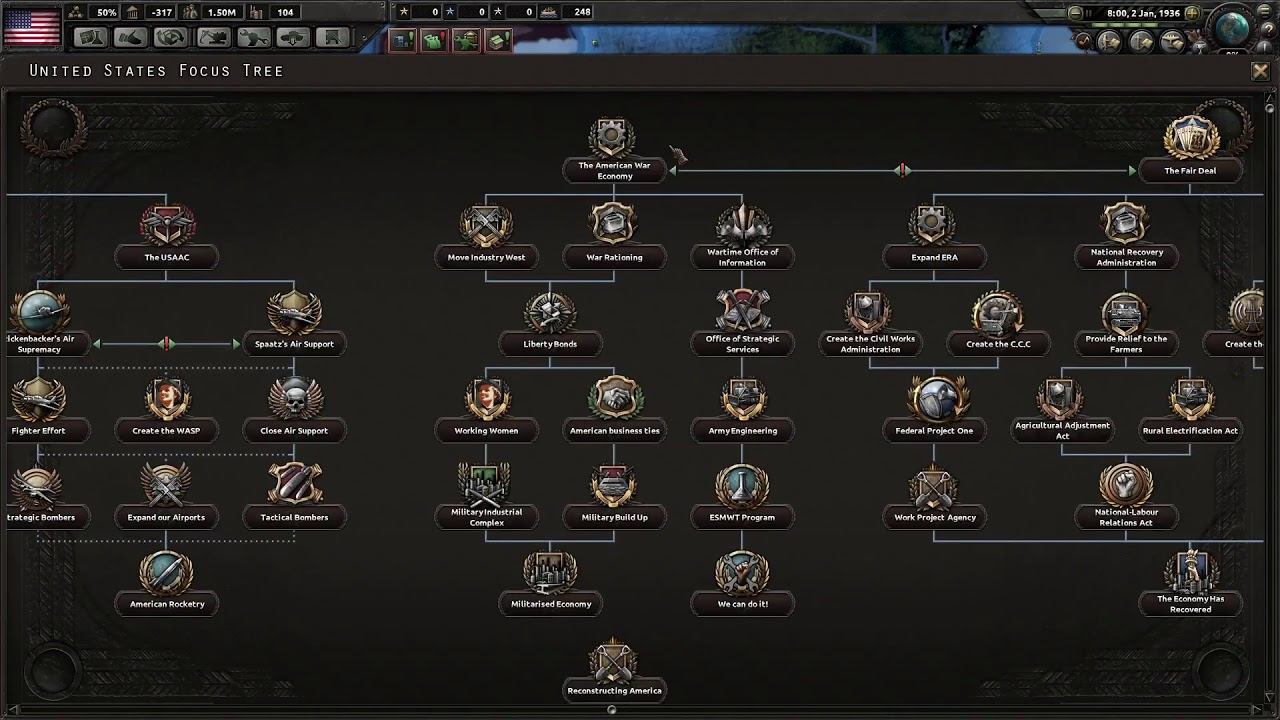Select National-Labour Relations Act focus
This screenshot has width=1280, height=720.
point(1126,498)
